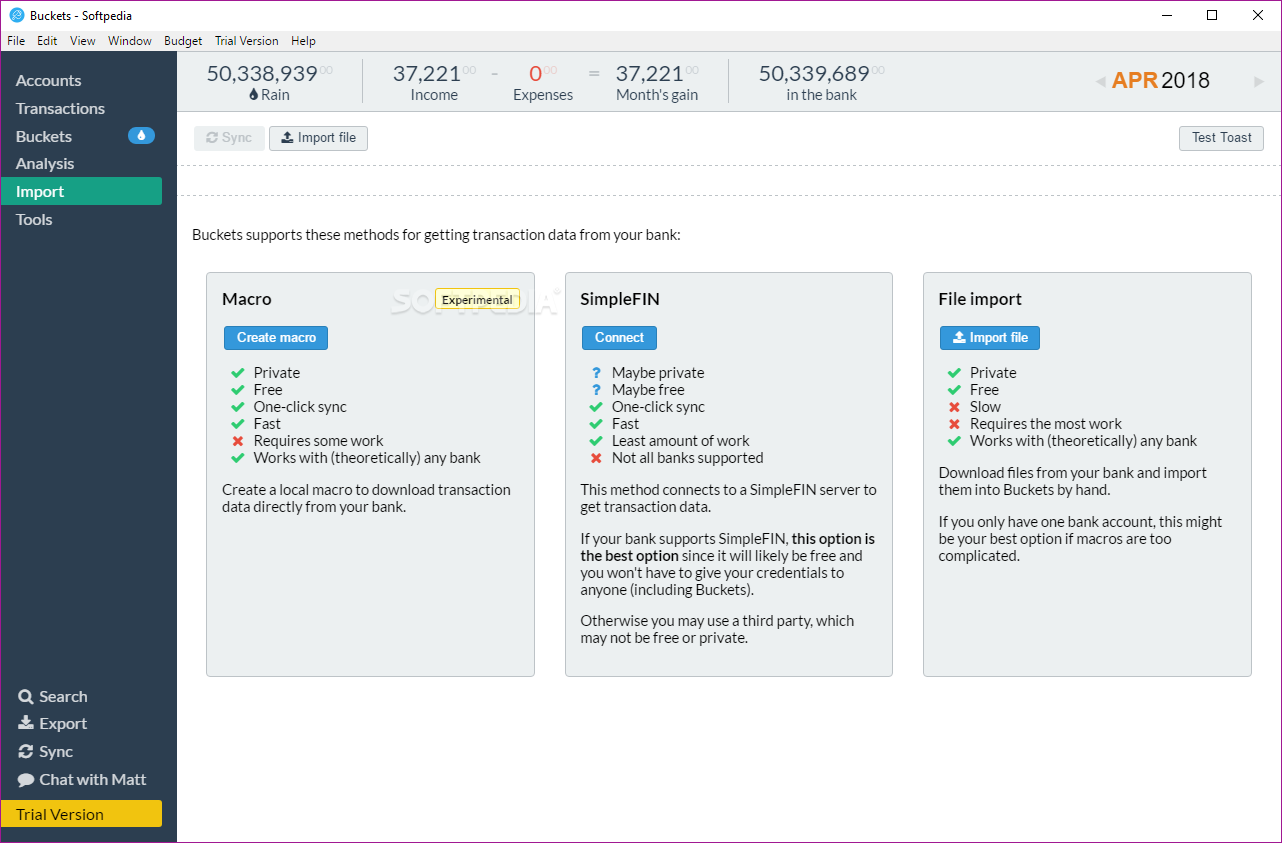Click the Search link in sidebar
Screen dimensions: 1282x843
click(63, 697)
